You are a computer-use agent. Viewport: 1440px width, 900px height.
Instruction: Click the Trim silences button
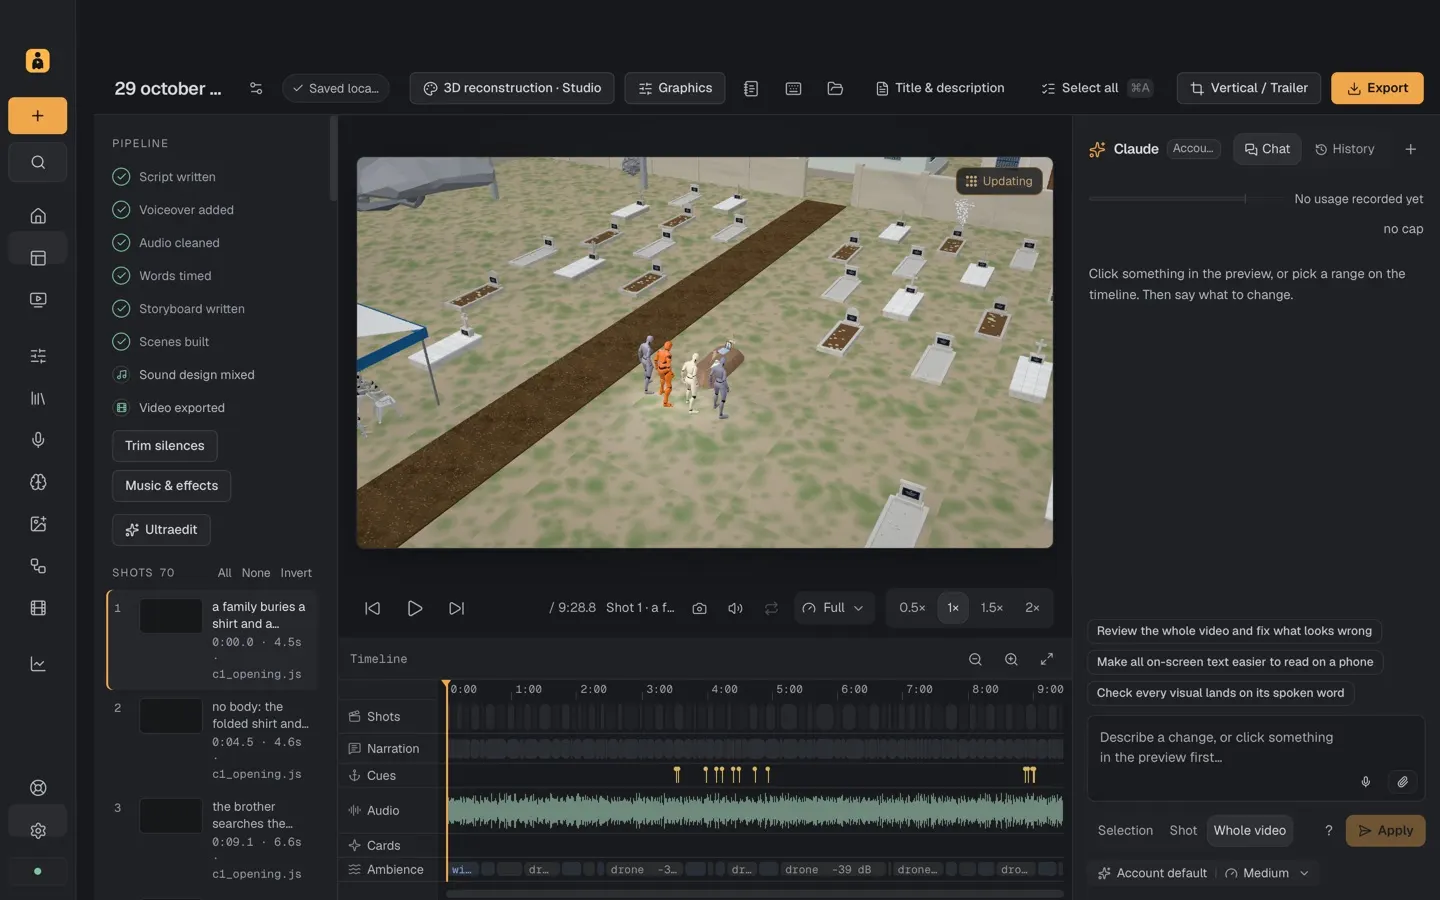(x=165, y=446)
